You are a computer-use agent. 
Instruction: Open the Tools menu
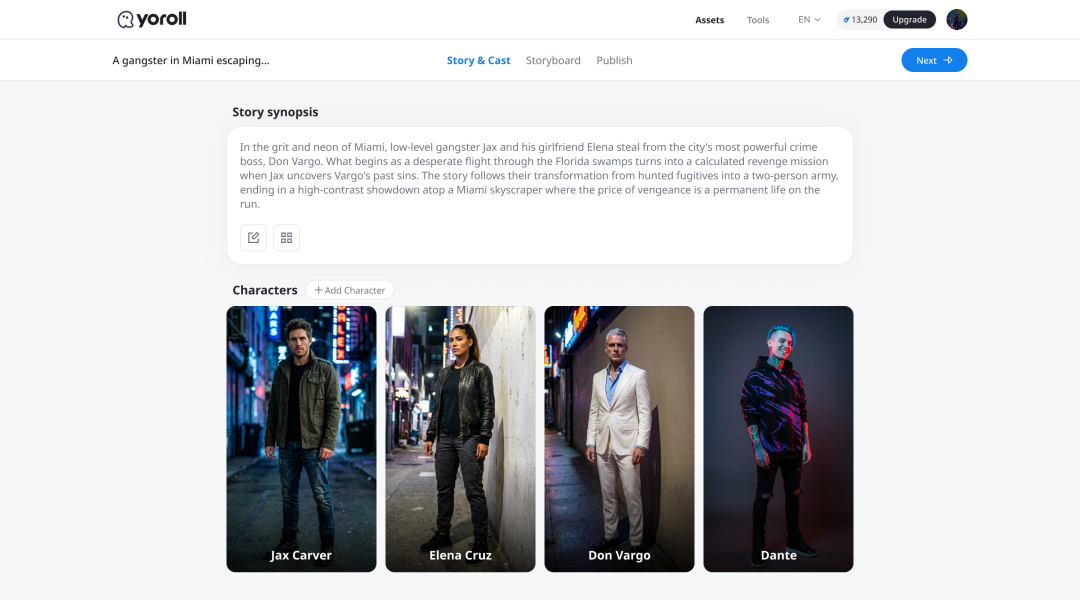pos(758,20)
